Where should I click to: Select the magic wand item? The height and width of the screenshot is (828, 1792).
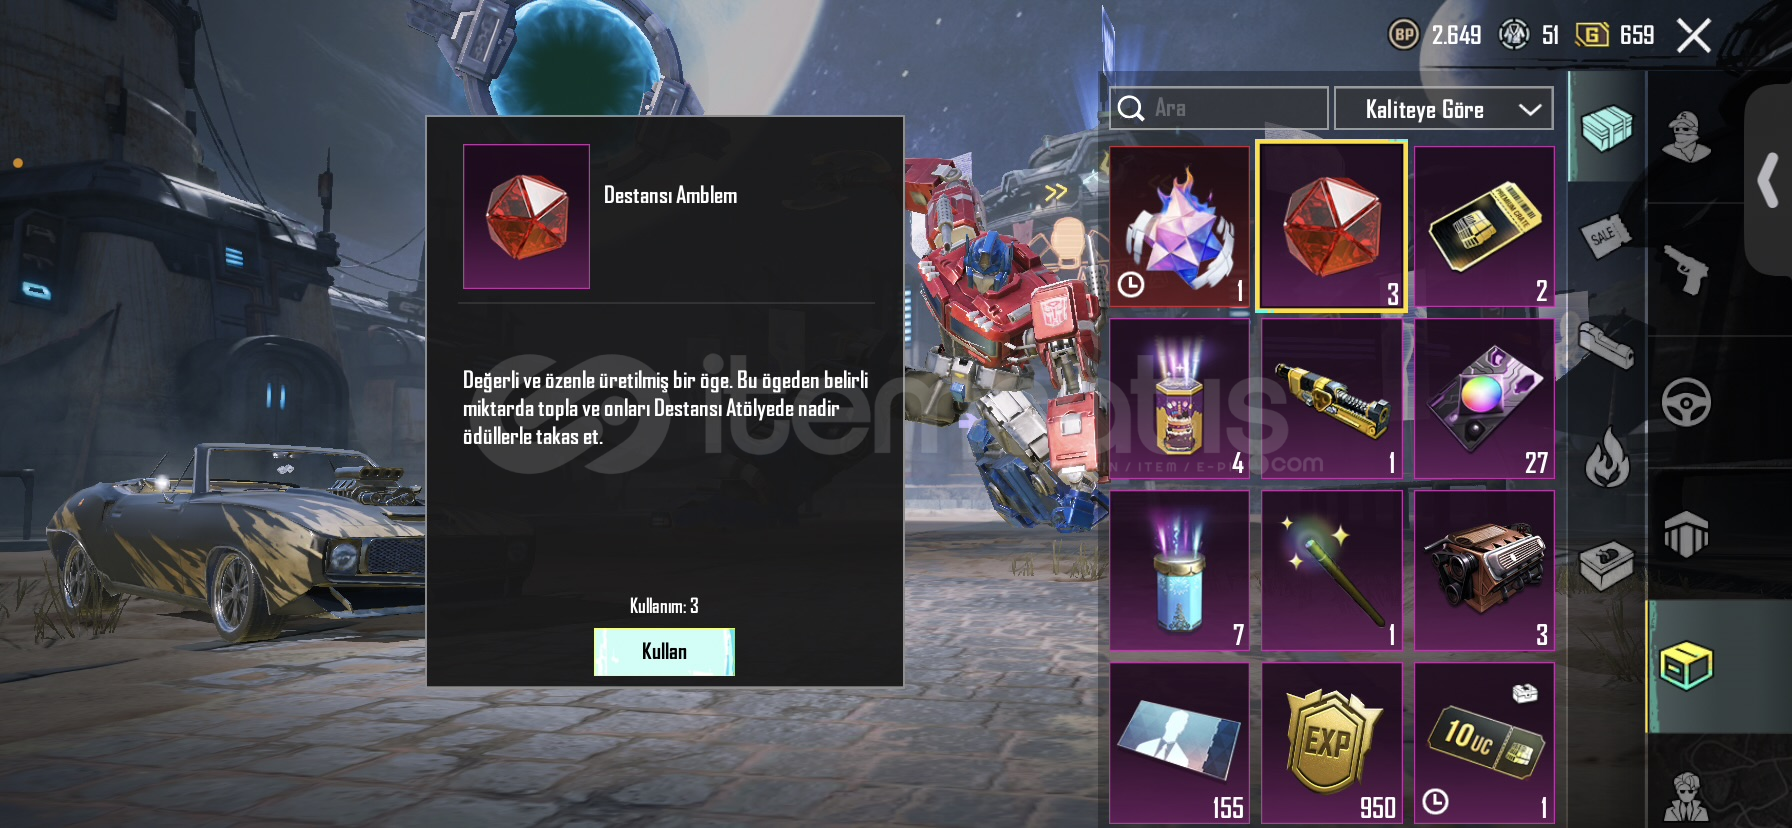[x=1332, y=571]
